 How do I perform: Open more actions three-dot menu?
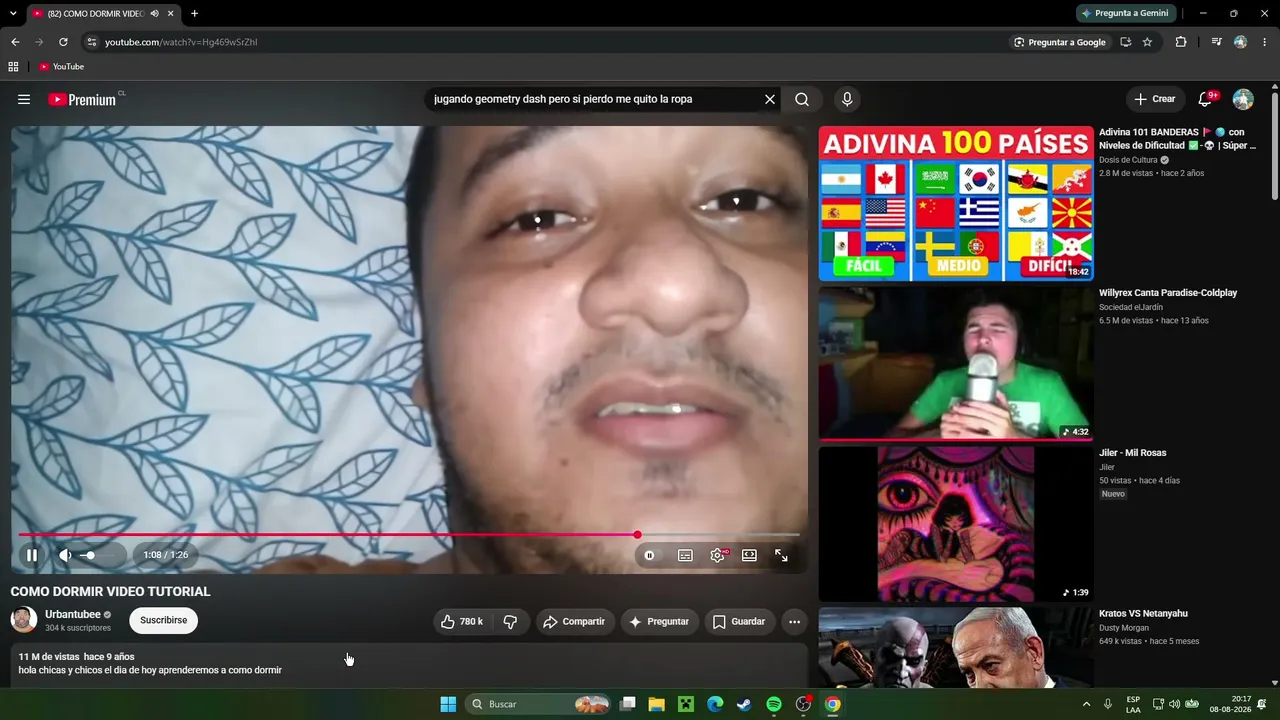click(x=794, y=621)
